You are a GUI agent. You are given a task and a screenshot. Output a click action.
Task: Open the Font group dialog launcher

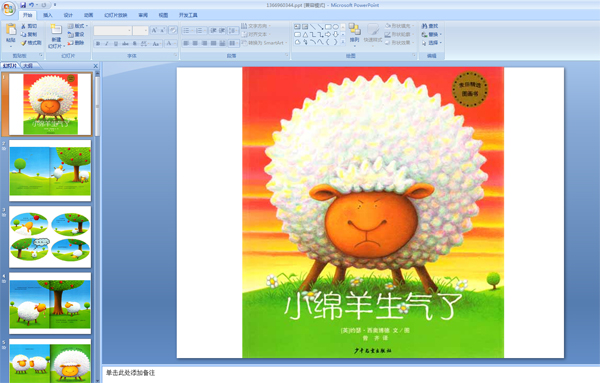176,56
